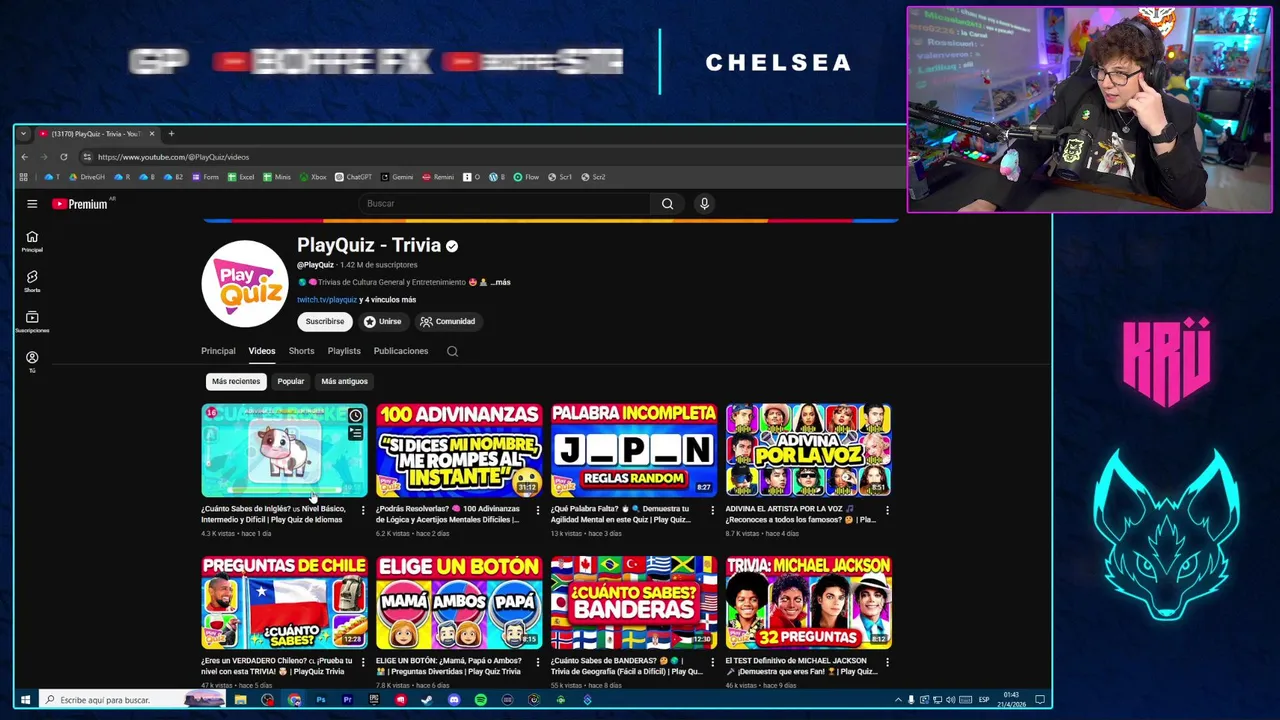The width and height of the screenshot is (1280, 720).
Task: Select the Más recientes filter chip
Action: (x=236, y=381)
